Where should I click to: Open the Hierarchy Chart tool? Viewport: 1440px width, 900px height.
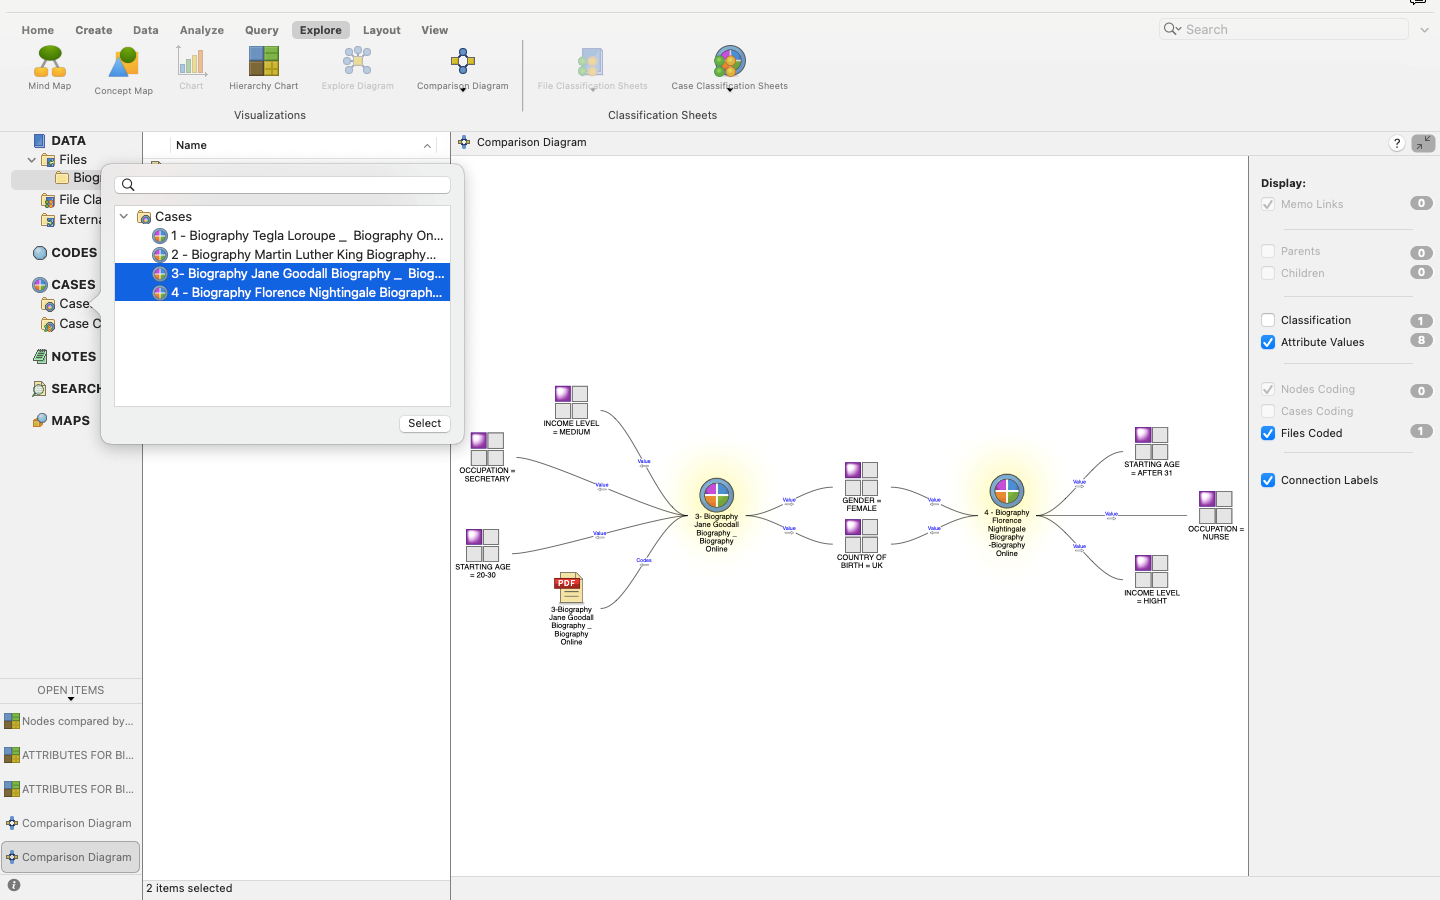[263, 68]
